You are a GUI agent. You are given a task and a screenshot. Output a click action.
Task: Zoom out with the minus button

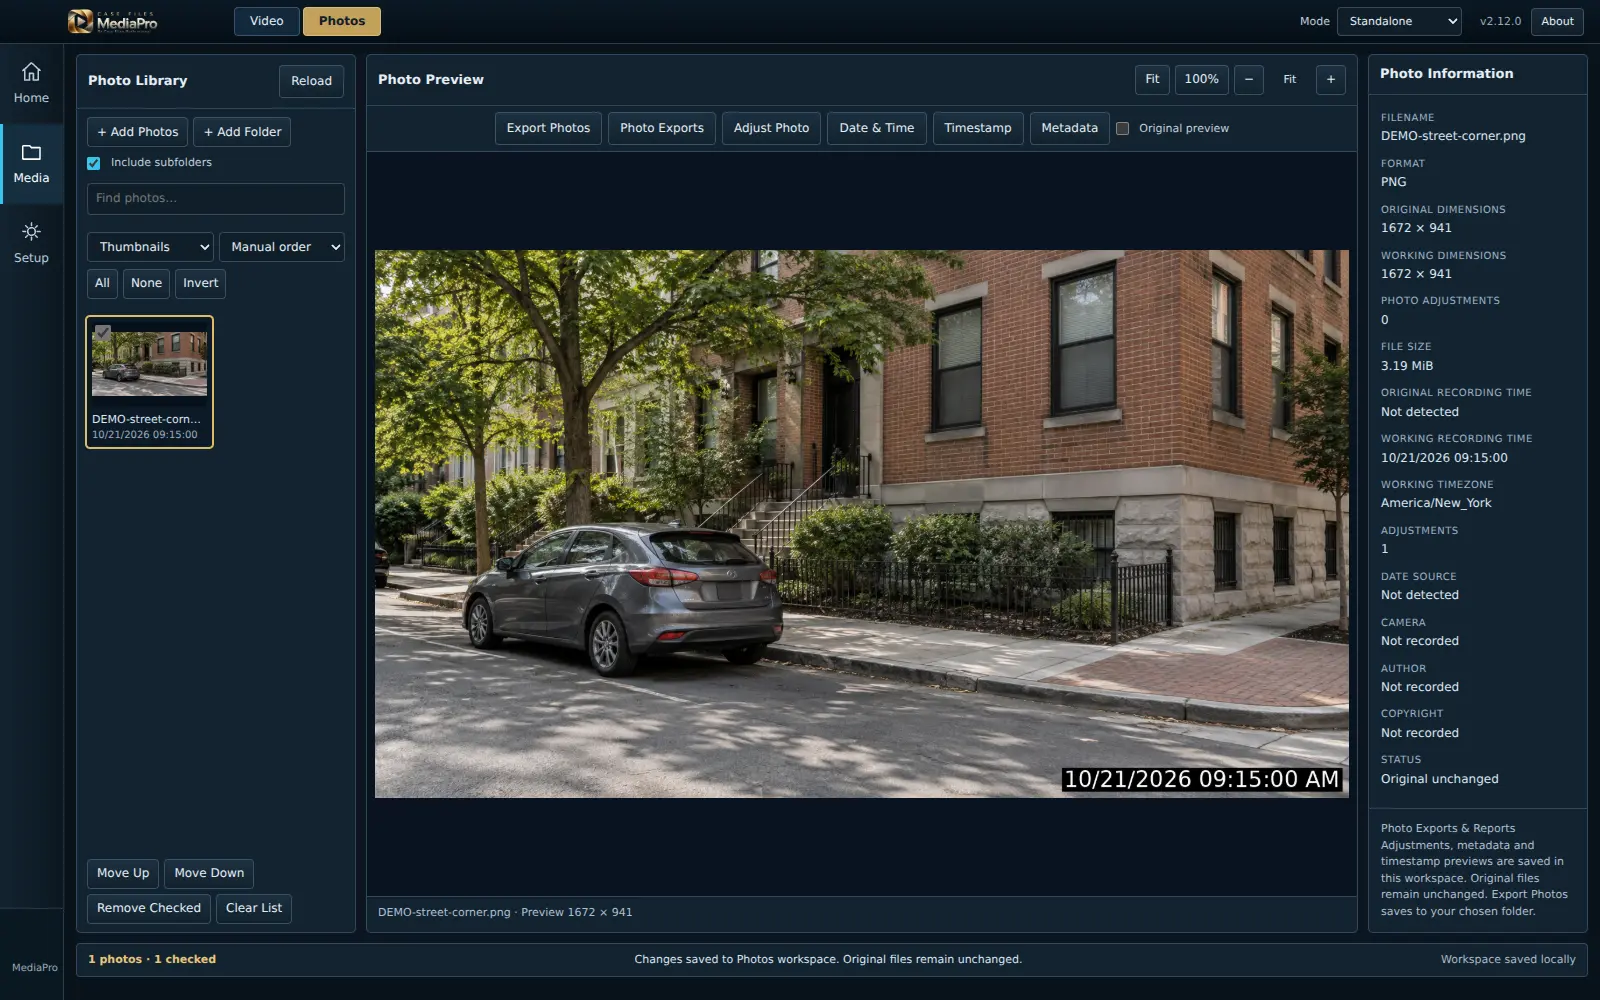(x=1248, y=80)
